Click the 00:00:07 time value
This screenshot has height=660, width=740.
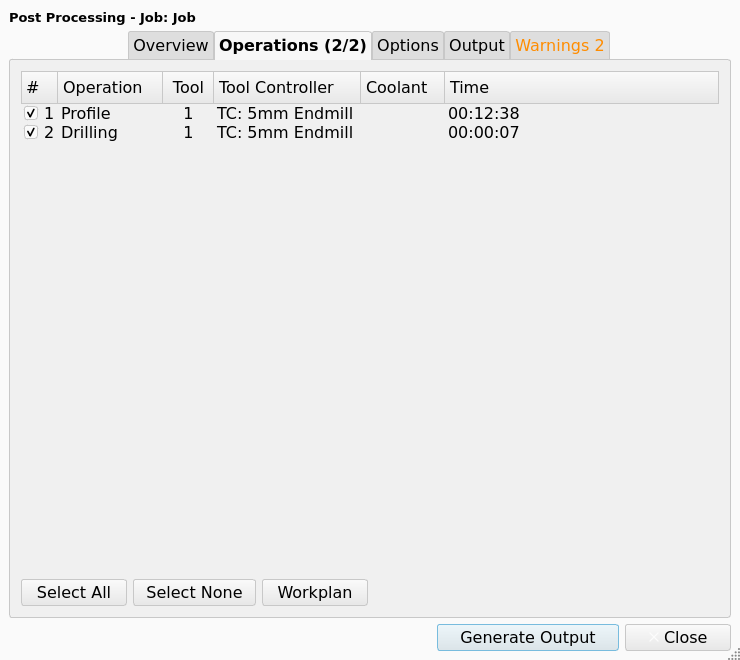click(484, 132)
